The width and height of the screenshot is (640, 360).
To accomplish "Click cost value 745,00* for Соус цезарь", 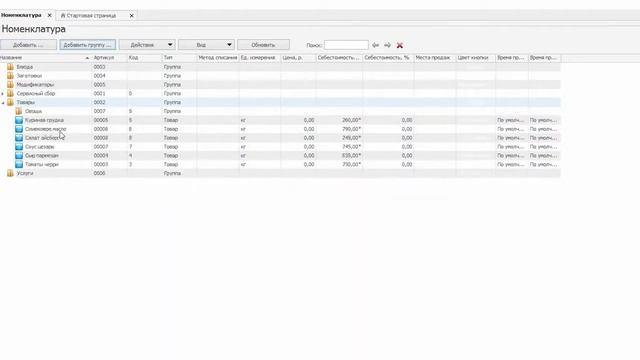I will tap(351, 147).
